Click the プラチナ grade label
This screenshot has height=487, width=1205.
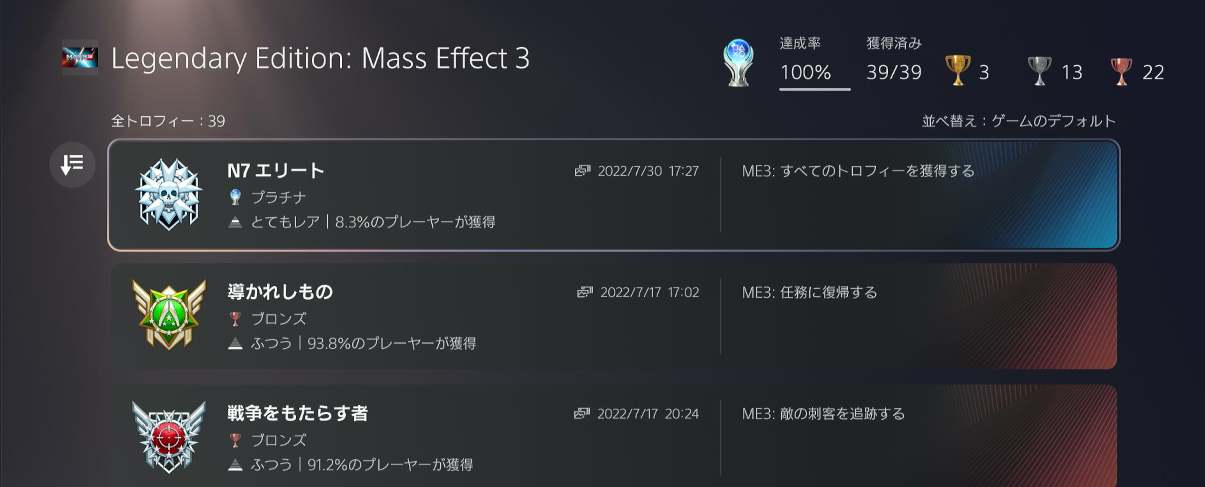[x=278, y=197]
